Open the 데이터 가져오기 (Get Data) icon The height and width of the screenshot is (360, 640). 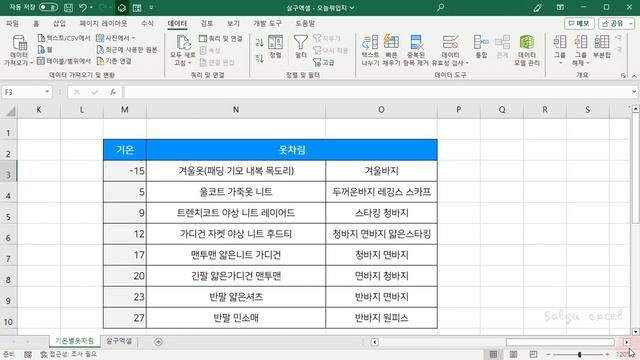[x=19, y=42]
